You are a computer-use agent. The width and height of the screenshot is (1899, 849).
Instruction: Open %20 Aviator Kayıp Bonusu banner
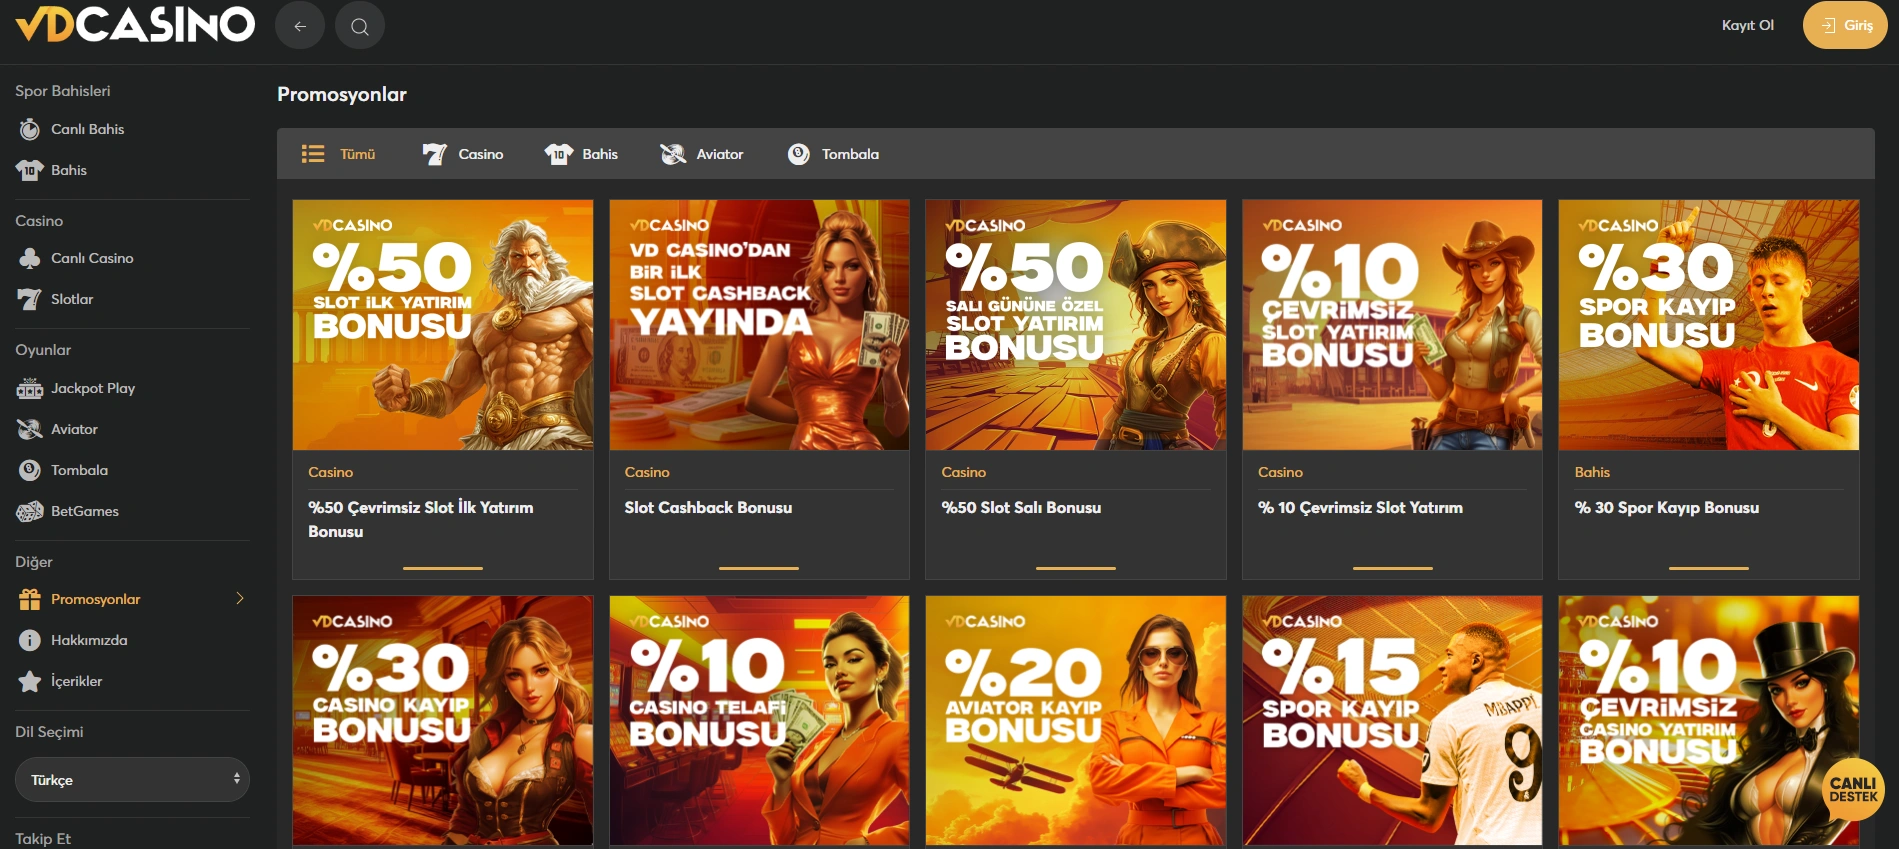(x=1076, y=721)
